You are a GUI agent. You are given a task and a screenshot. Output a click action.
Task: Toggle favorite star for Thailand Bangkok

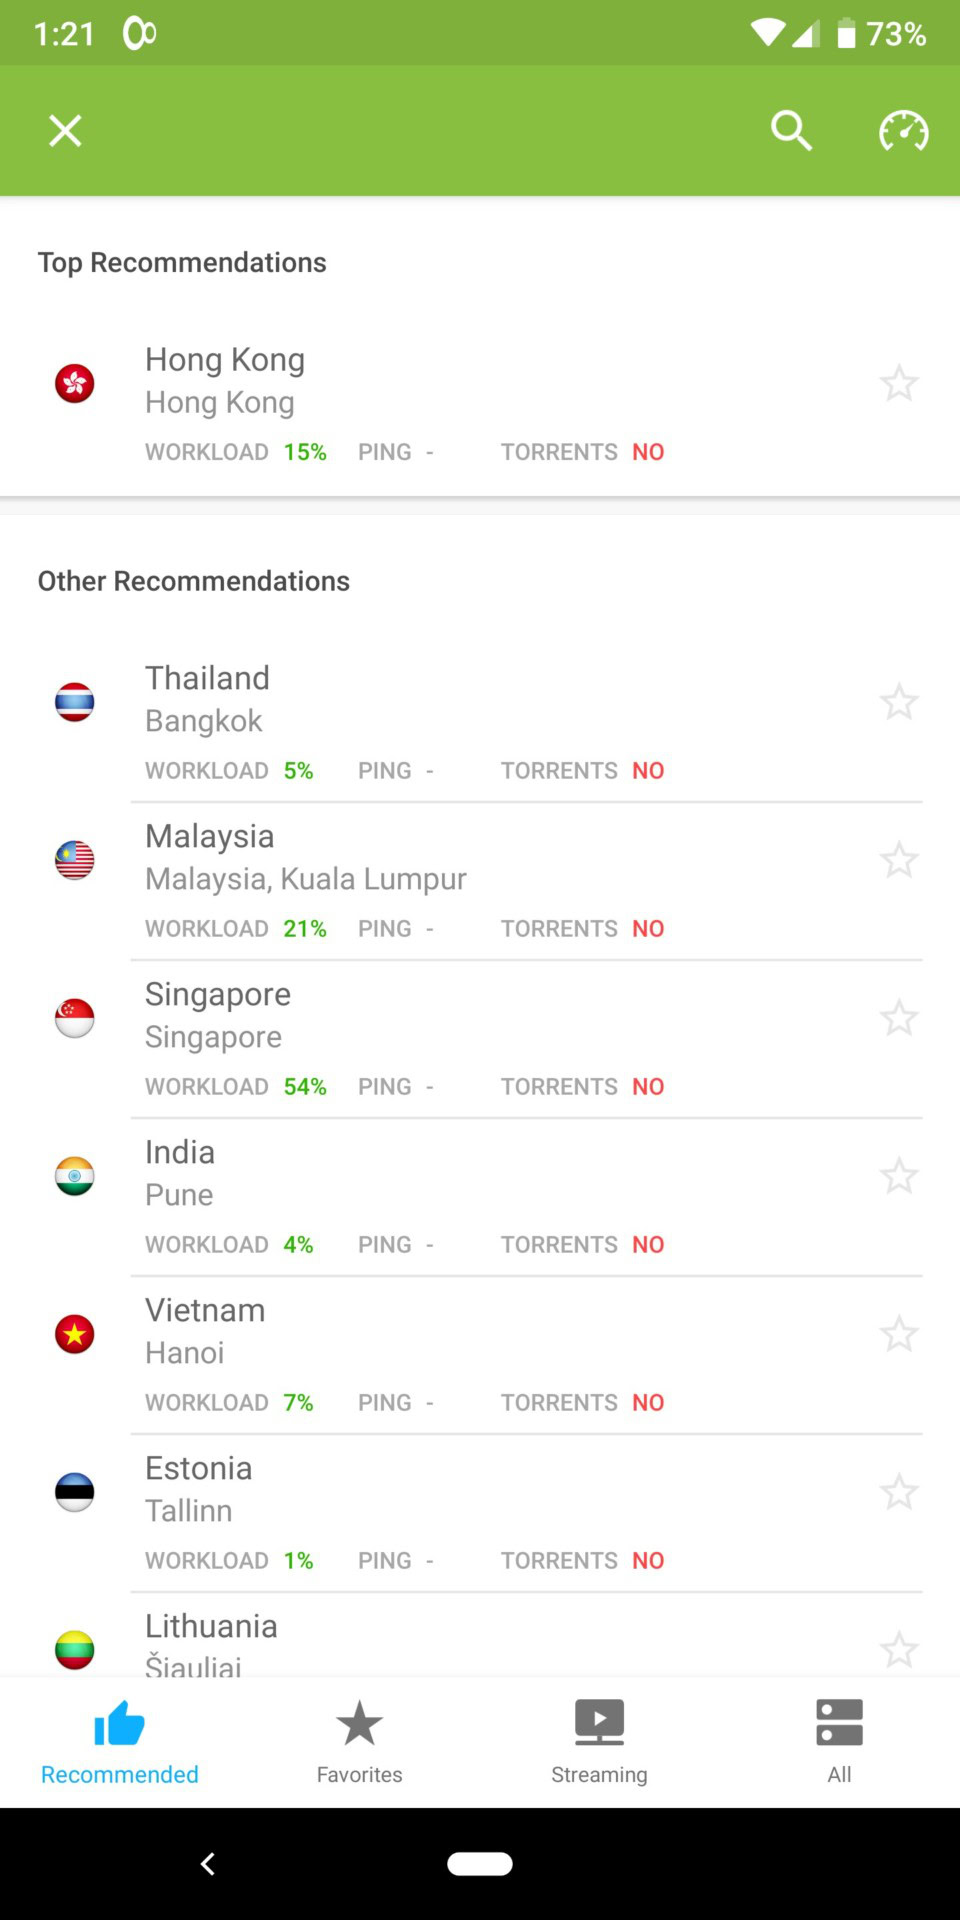pyautogui.click(x=899, y=702)
